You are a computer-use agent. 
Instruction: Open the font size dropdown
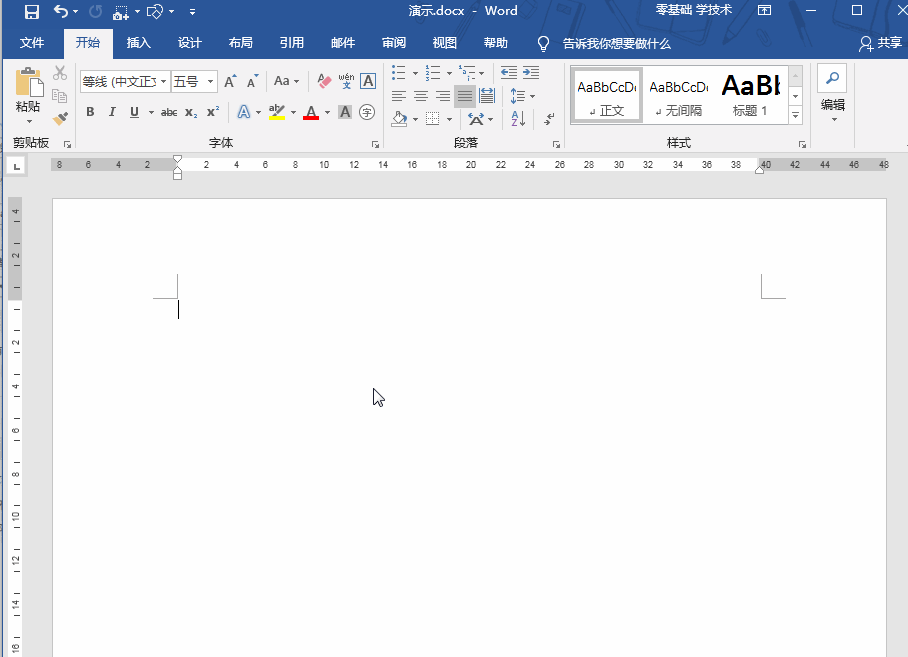(209, 80)
